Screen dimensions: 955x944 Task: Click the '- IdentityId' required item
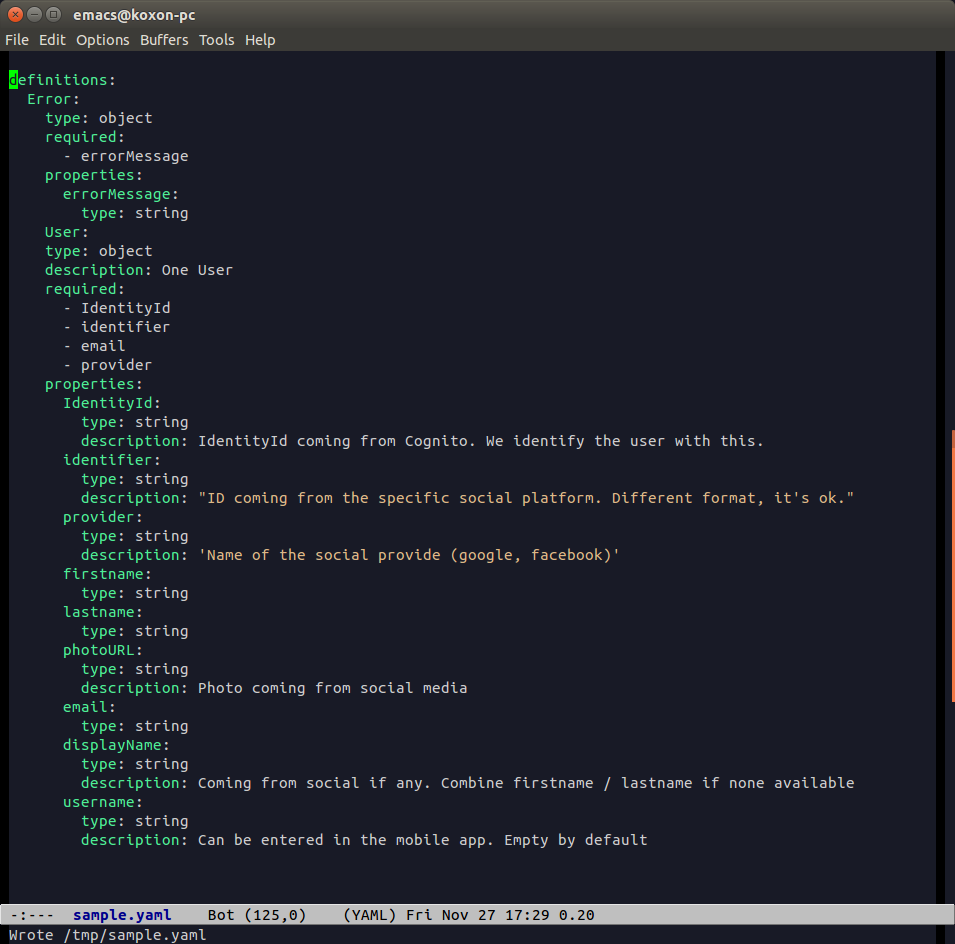click(117, 308)
